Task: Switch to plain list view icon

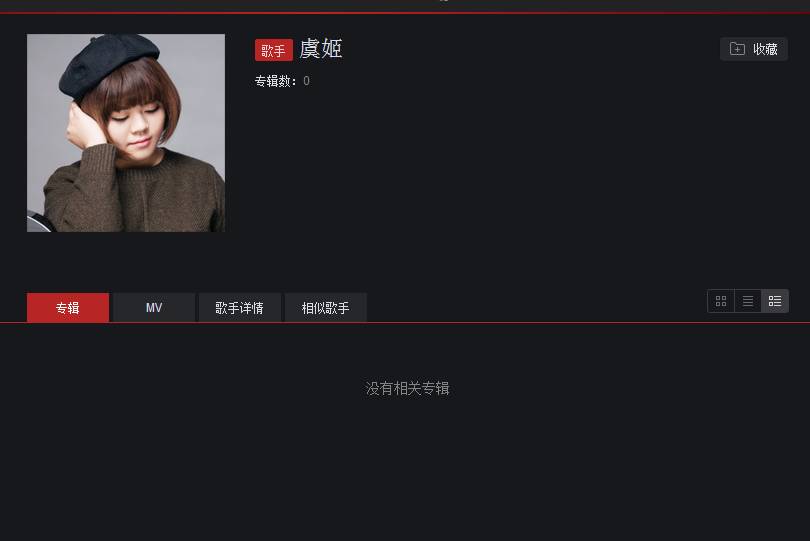Action: click(747, 301)
